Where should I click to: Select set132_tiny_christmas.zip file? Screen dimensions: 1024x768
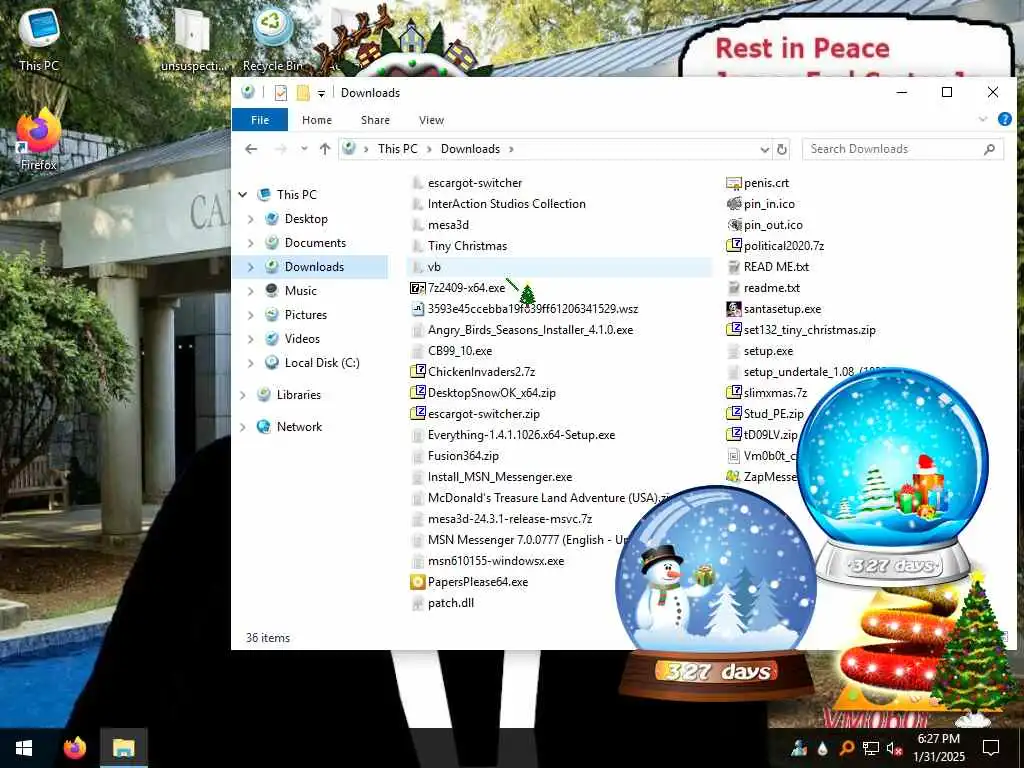tap(809, 330)
